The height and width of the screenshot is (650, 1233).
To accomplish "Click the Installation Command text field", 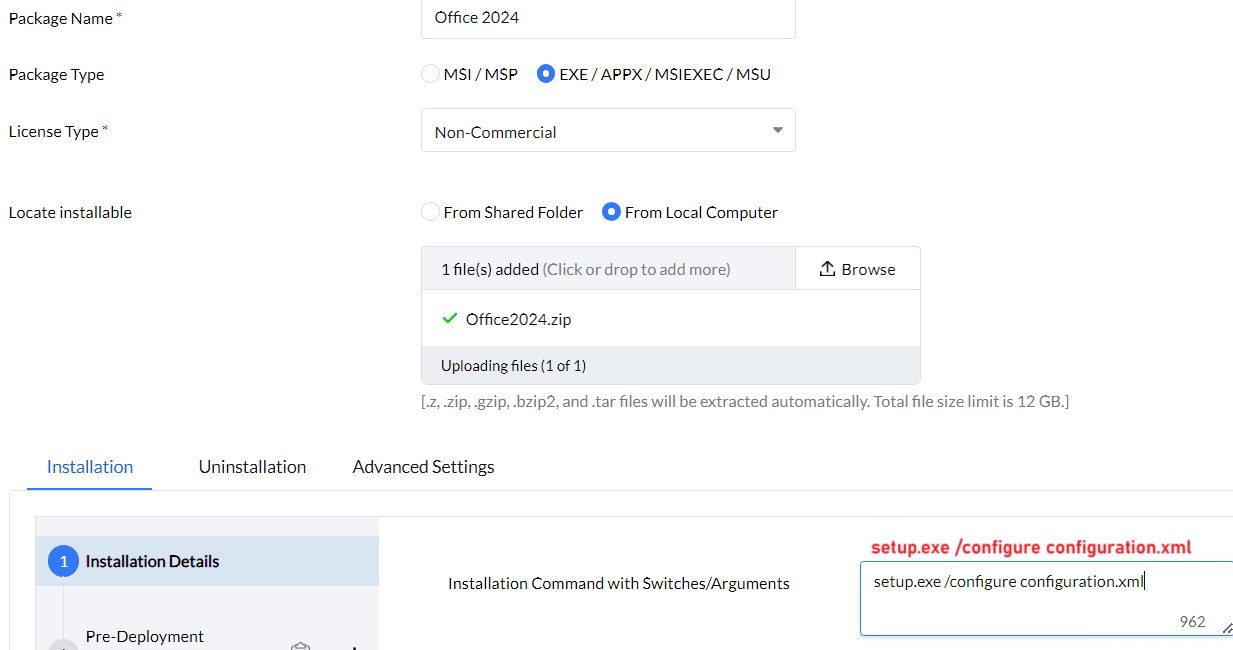I will coord(1046,598).
